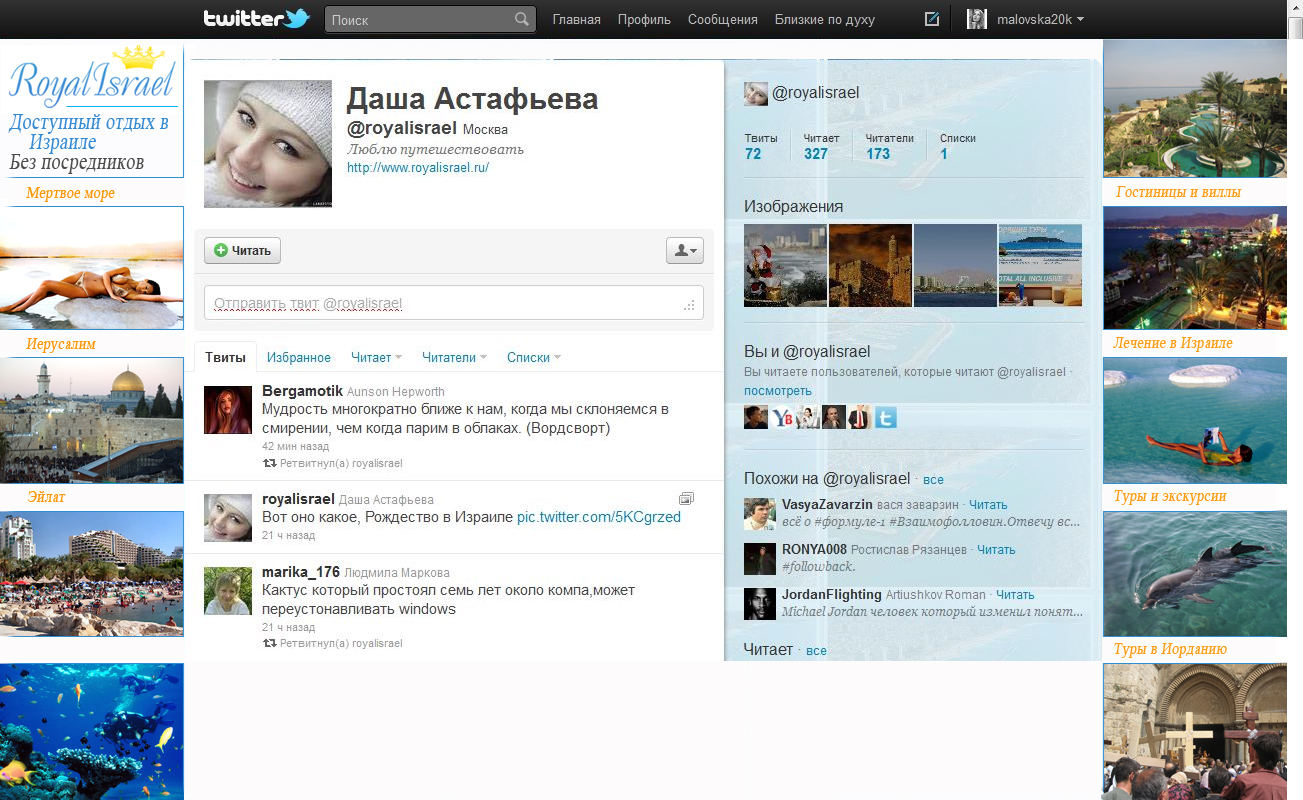1303x800 pixels.
Task: Follow RONYA008 via its Читать link
Action: tap(996, 550)
